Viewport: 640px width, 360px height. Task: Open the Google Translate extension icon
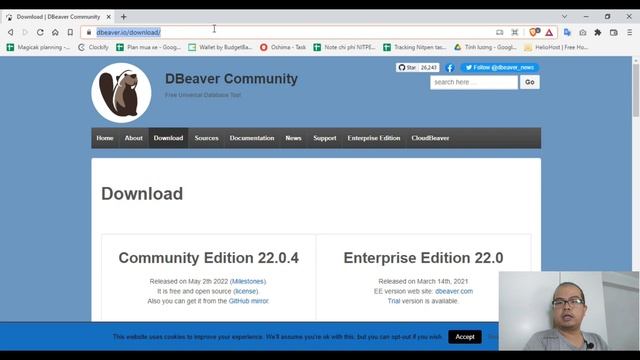[x=567, y=32]
